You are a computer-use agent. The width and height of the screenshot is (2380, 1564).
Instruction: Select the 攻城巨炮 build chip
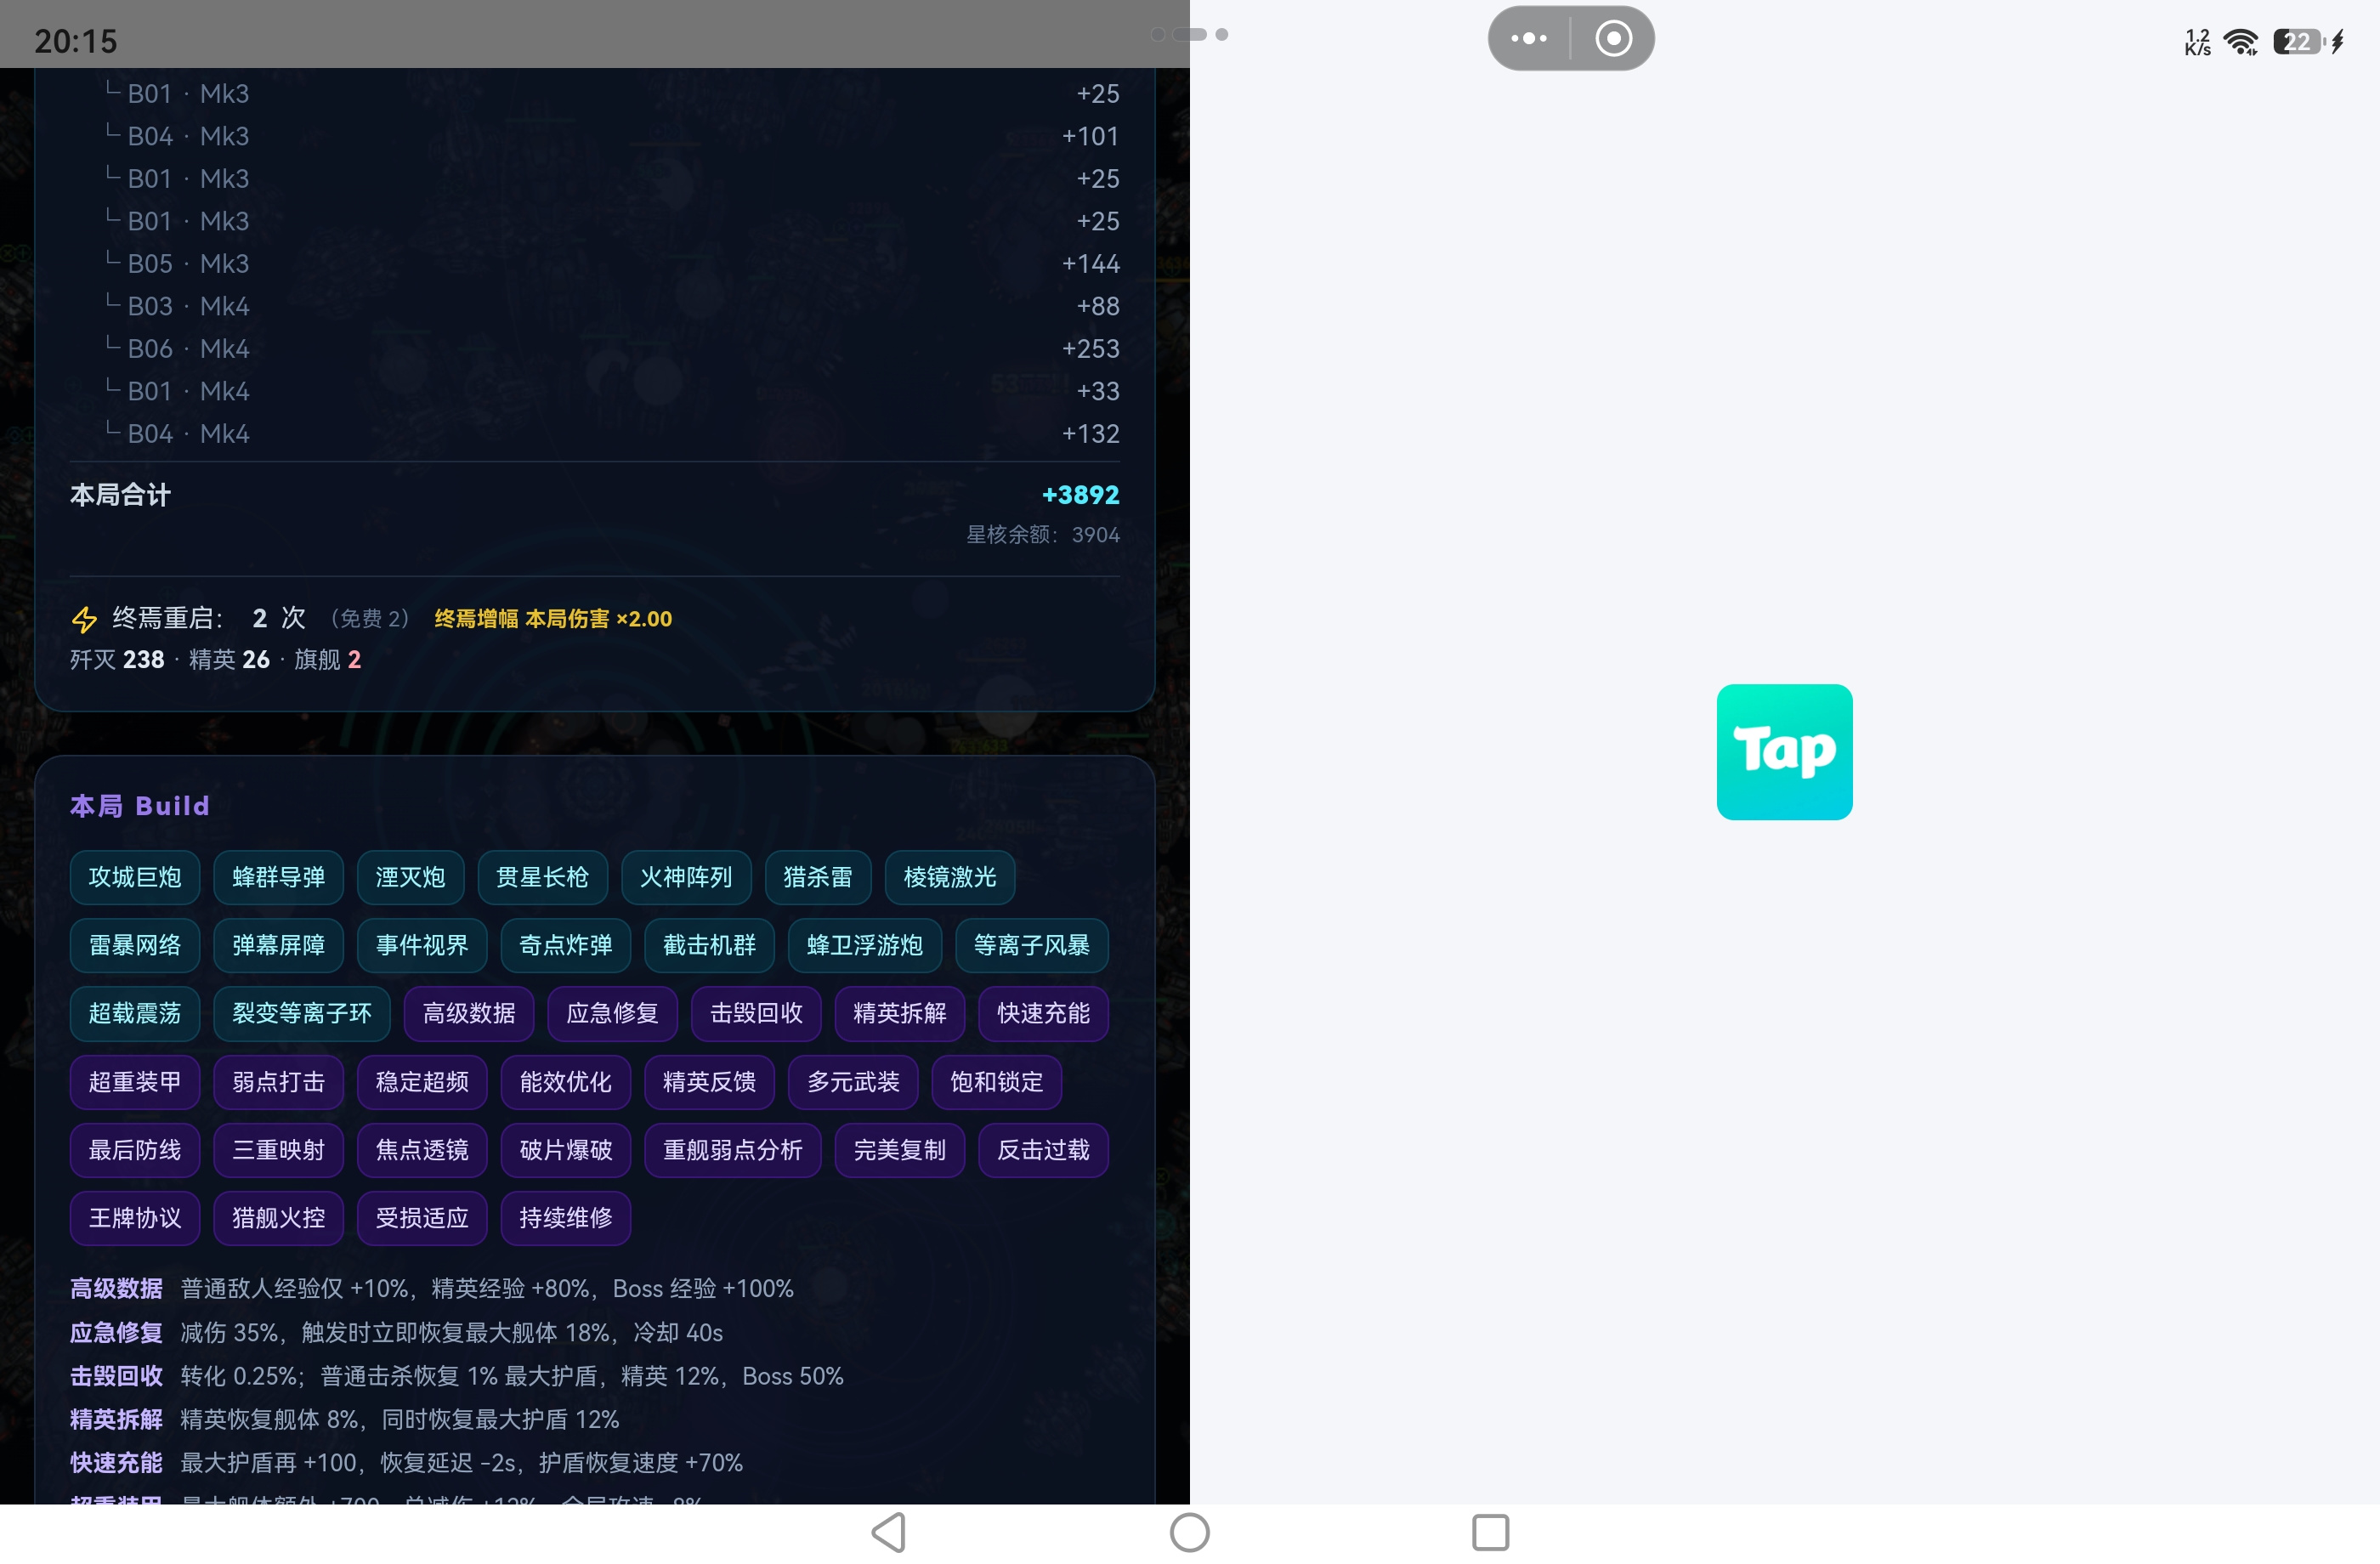pyautogui.click(x=135, y=877)
